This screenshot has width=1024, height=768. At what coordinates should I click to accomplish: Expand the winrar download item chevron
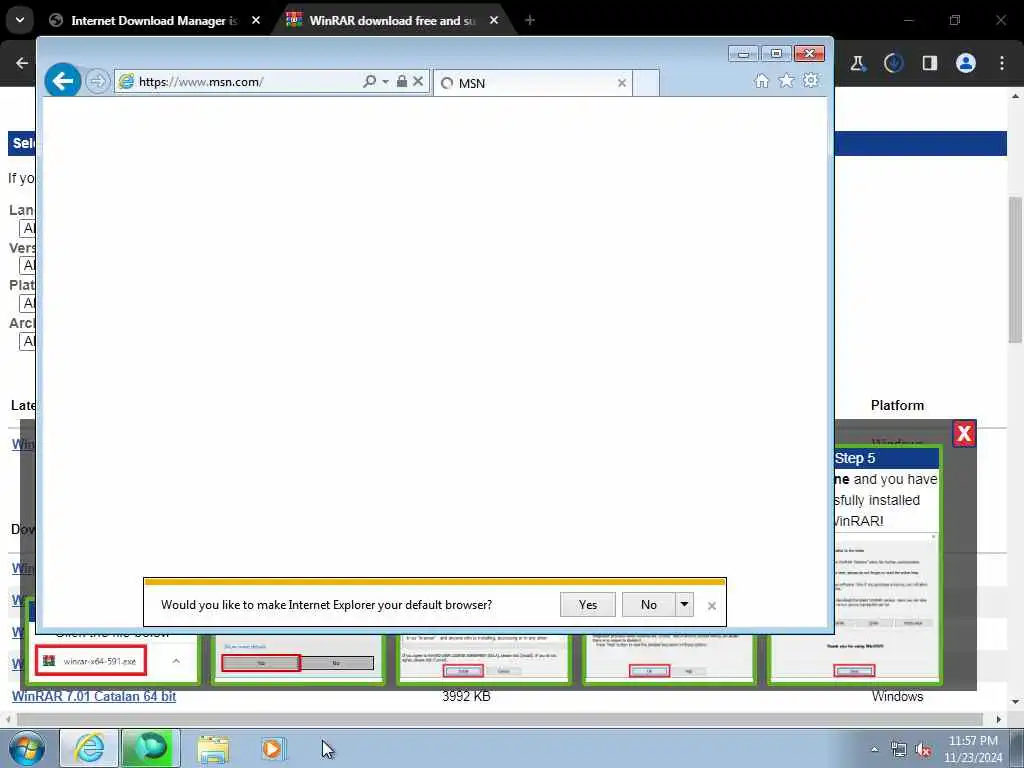(176, 661)
